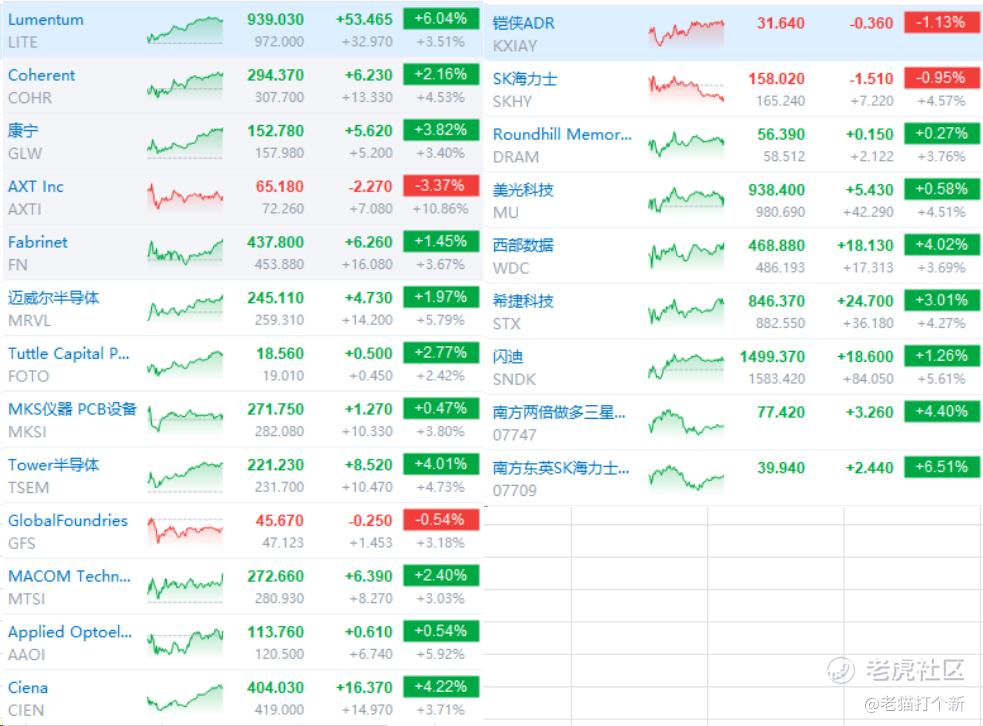Click the Ciena price 404.030
This screenshot has height=726, width=983.
275,688
